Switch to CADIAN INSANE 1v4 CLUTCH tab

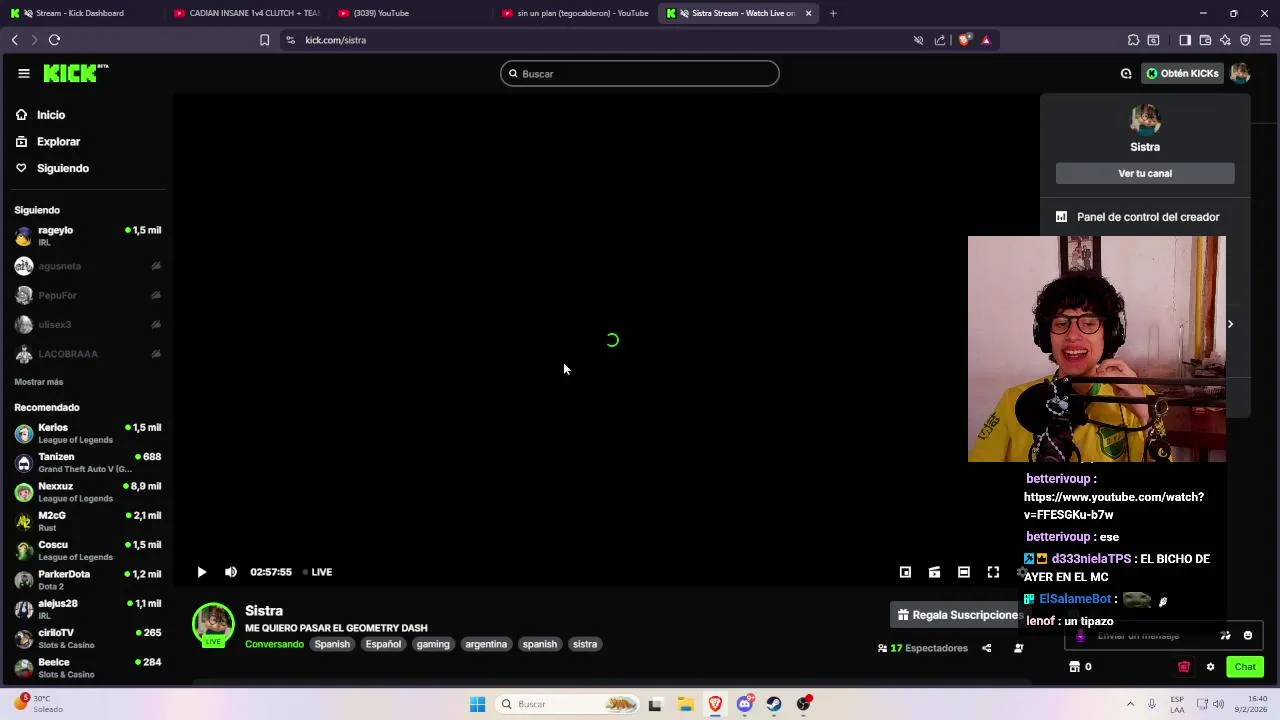coord(246,13)
